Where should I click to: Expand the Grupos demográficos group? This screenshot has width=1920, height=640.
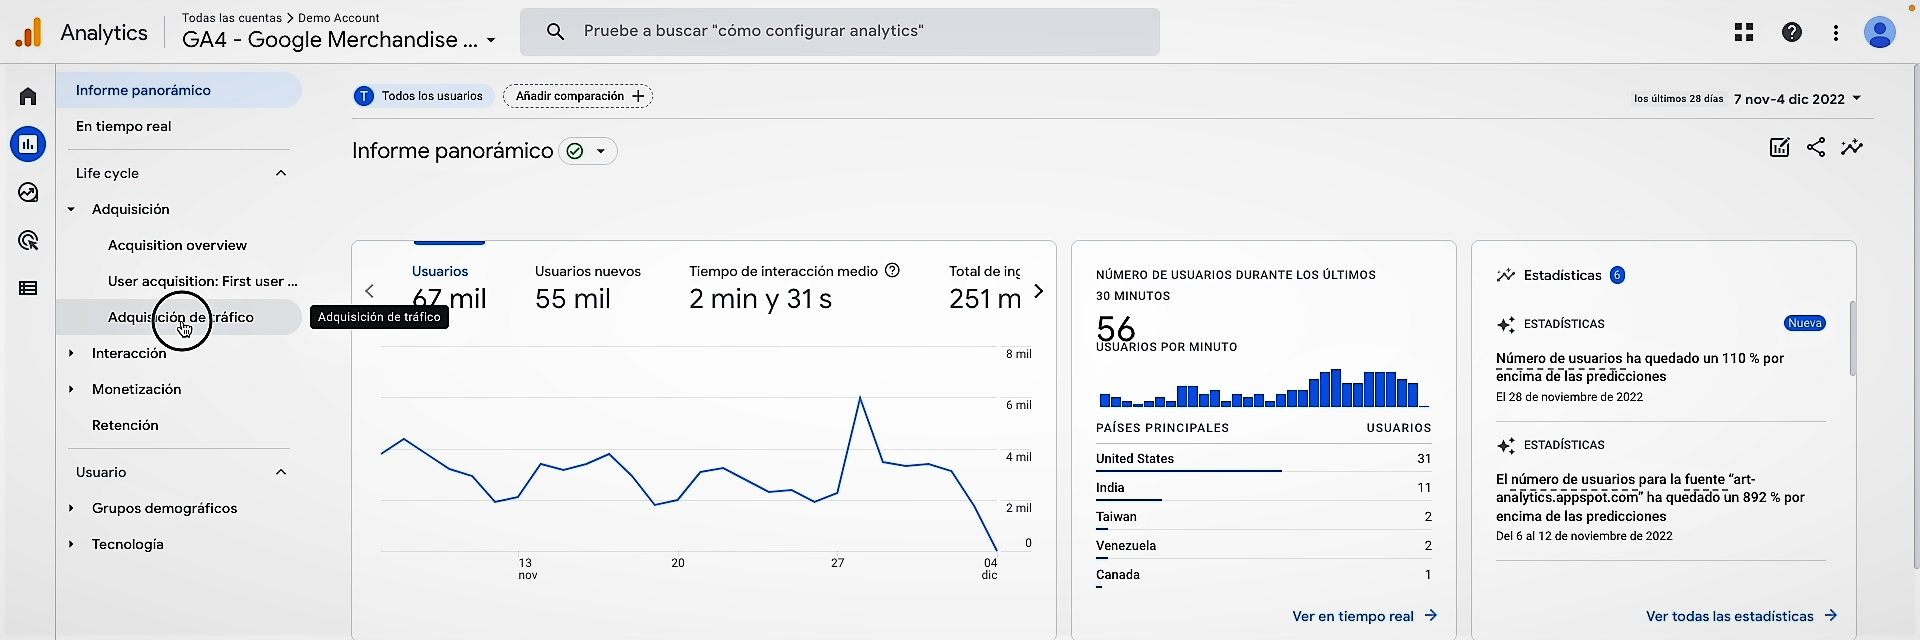pos(72,508)
